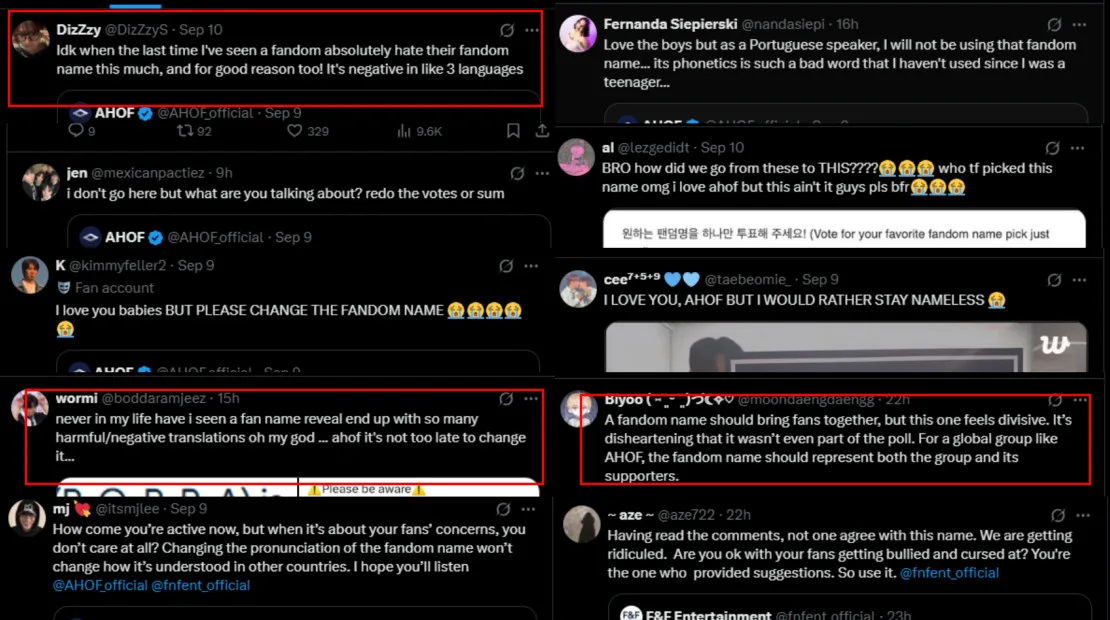This screenshot has width=1110, height=620.
Task: Bookmark DizZzy's tweet
Action: coord(513,131)
